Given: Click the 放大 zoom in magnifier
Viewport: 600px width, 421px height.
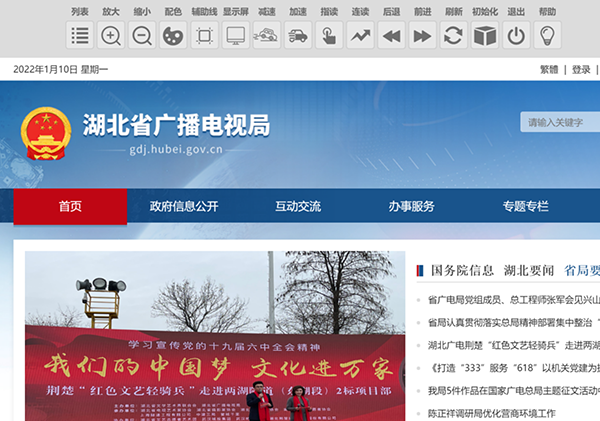Looking at the screenshot, I should 111,35.
